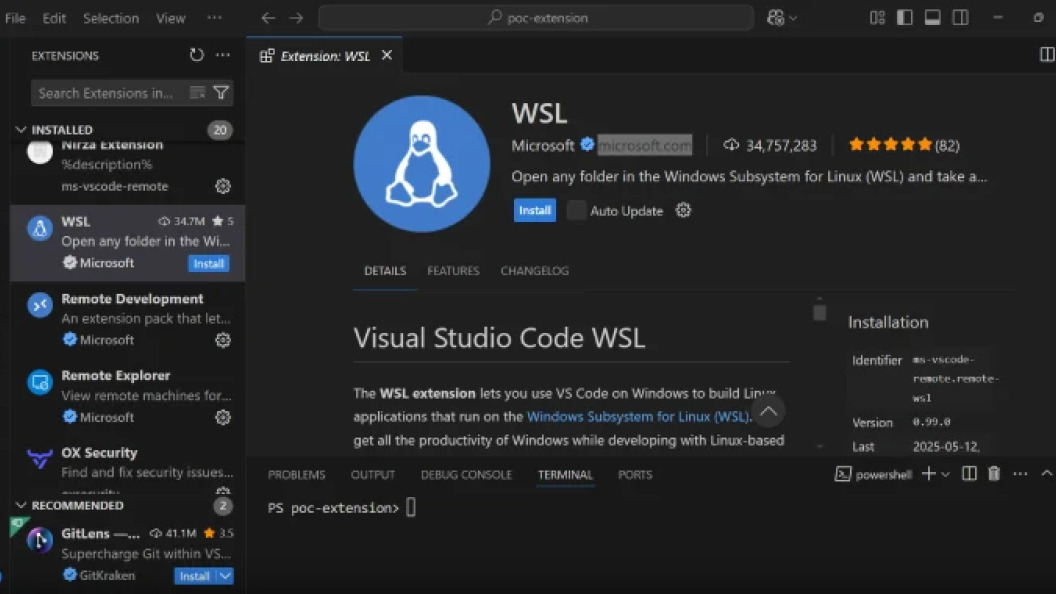Open terminal panel more actions
The image size is (1056, 594).
[x=1020, y=473]
